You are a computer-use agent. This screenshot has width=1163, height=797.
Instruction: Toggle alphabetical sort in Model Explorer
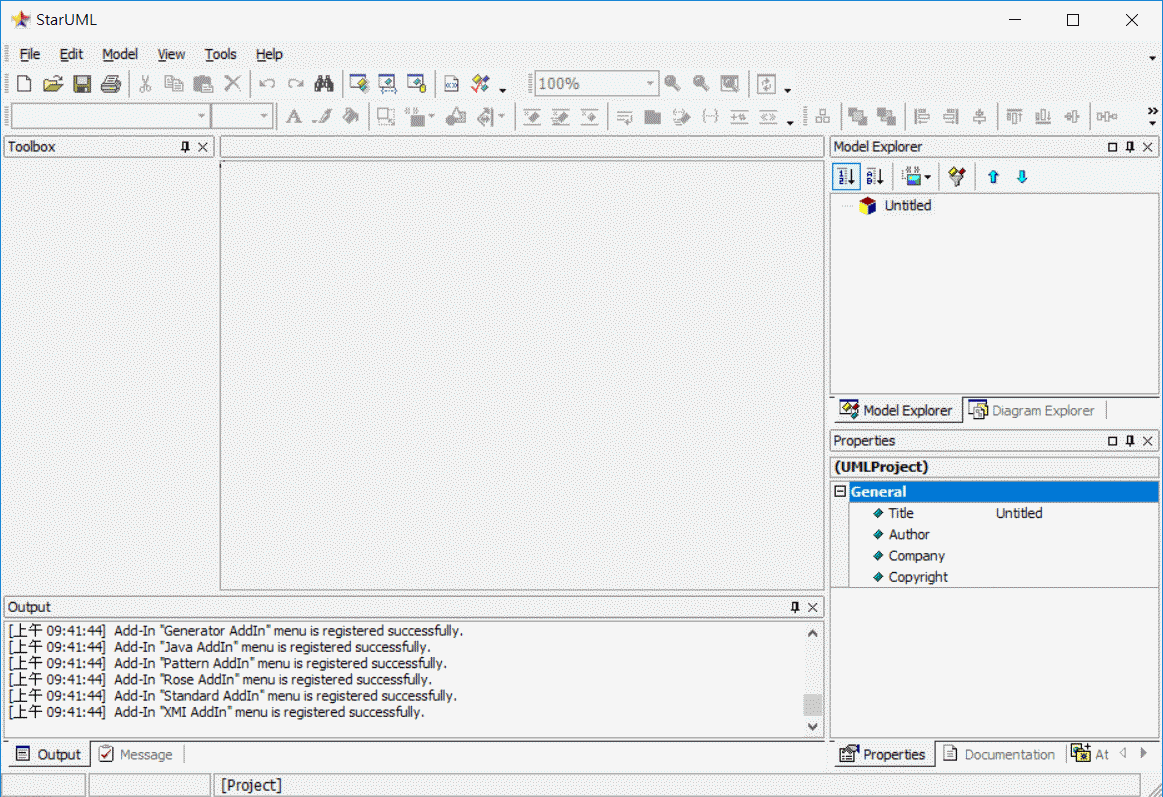coord(875,176)
